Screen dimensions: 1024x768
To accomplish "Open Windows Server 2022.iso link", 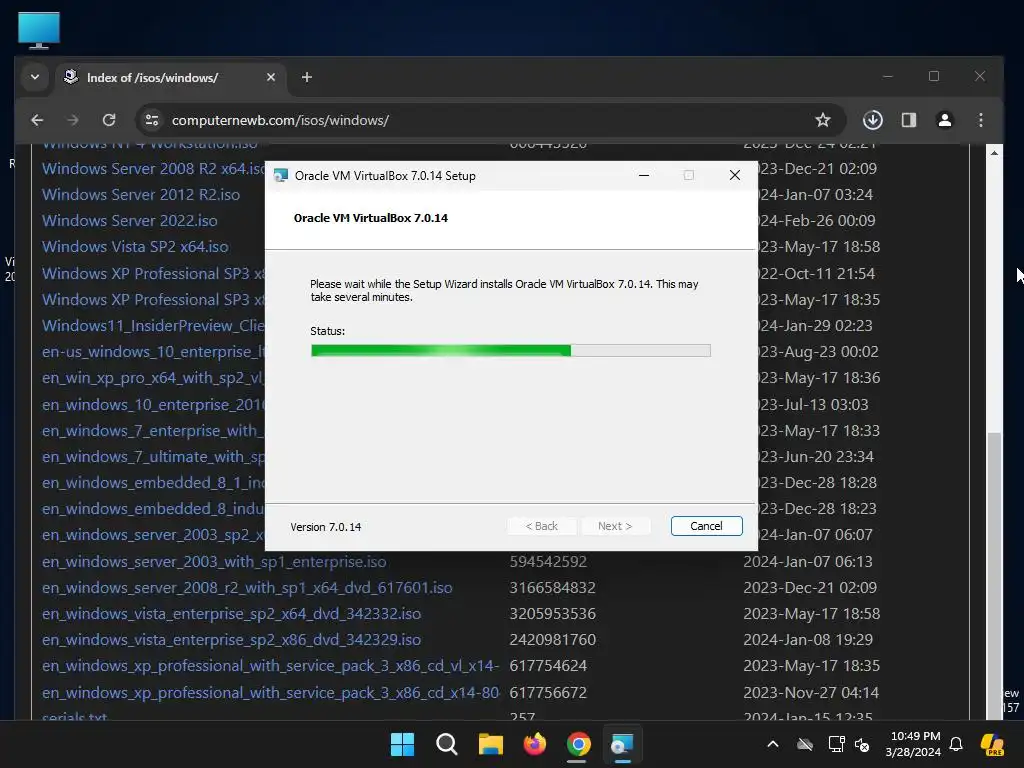I will click(x=130, y=221).
